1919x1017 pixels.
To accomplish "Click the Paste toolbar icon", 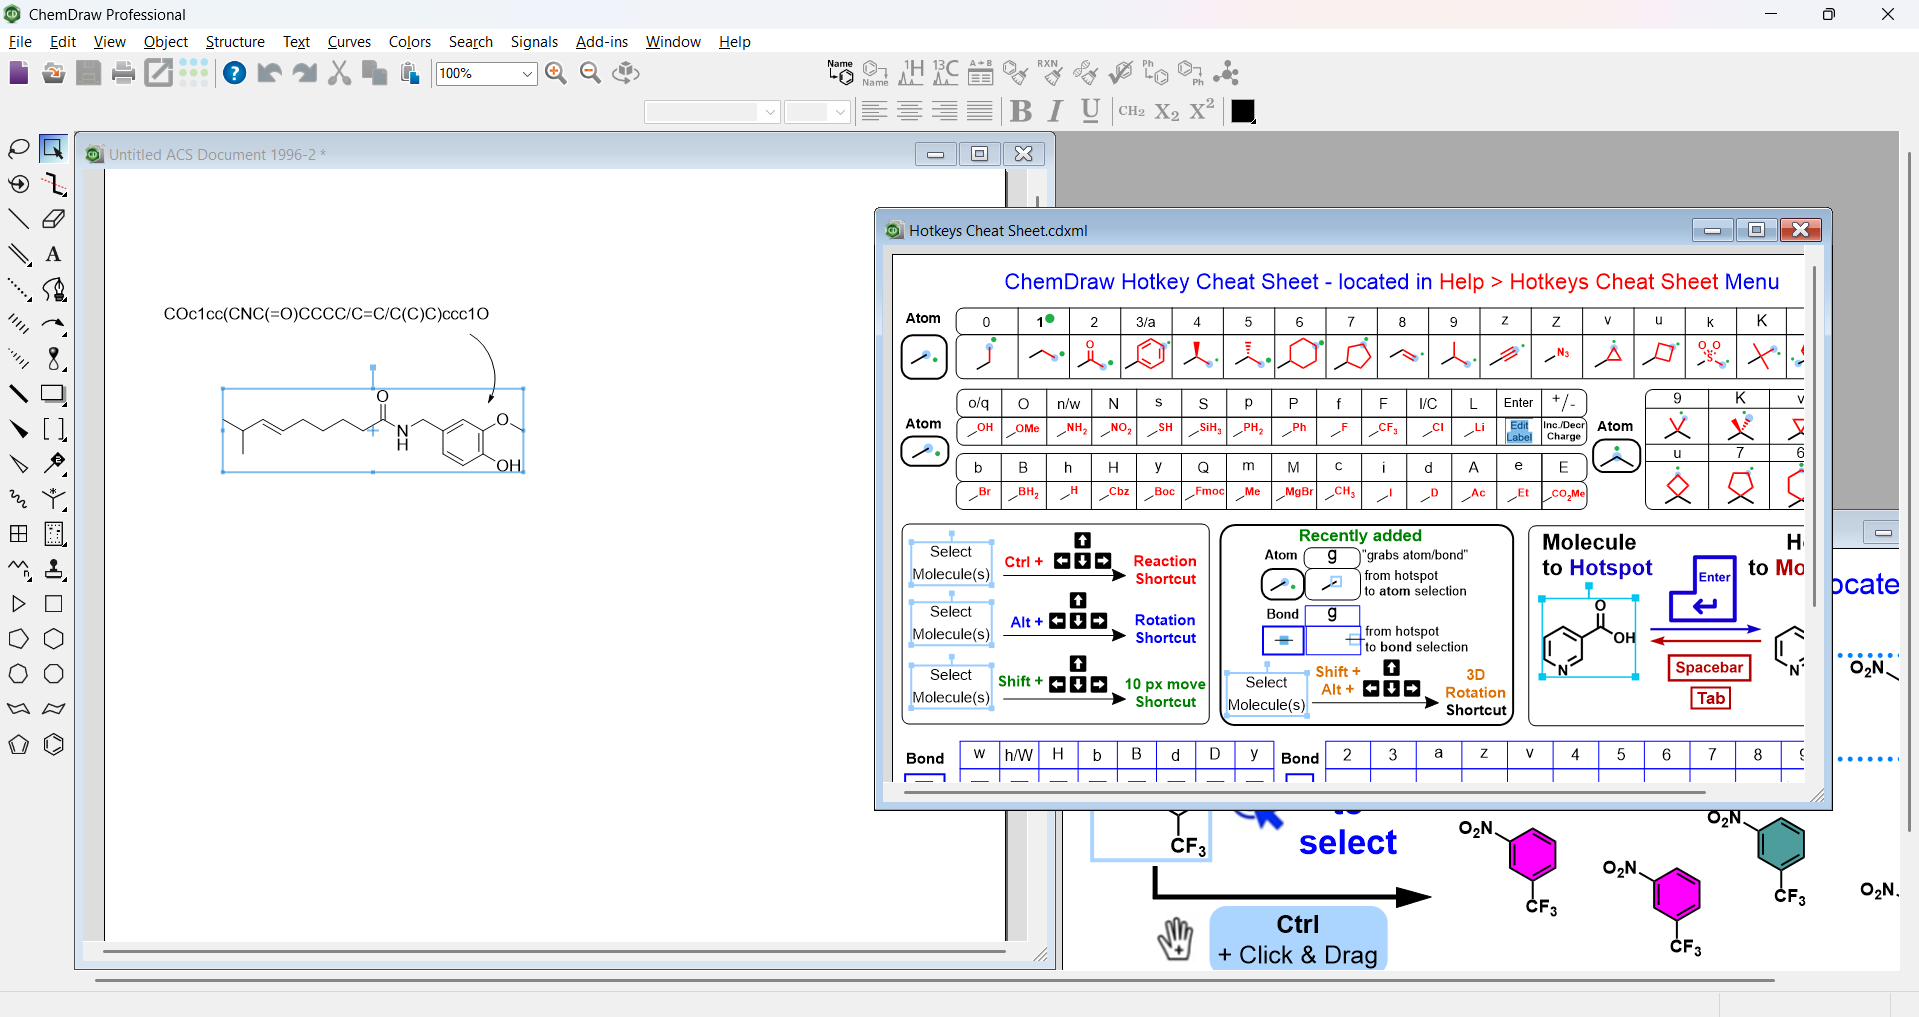I will [x=410, y=73].
